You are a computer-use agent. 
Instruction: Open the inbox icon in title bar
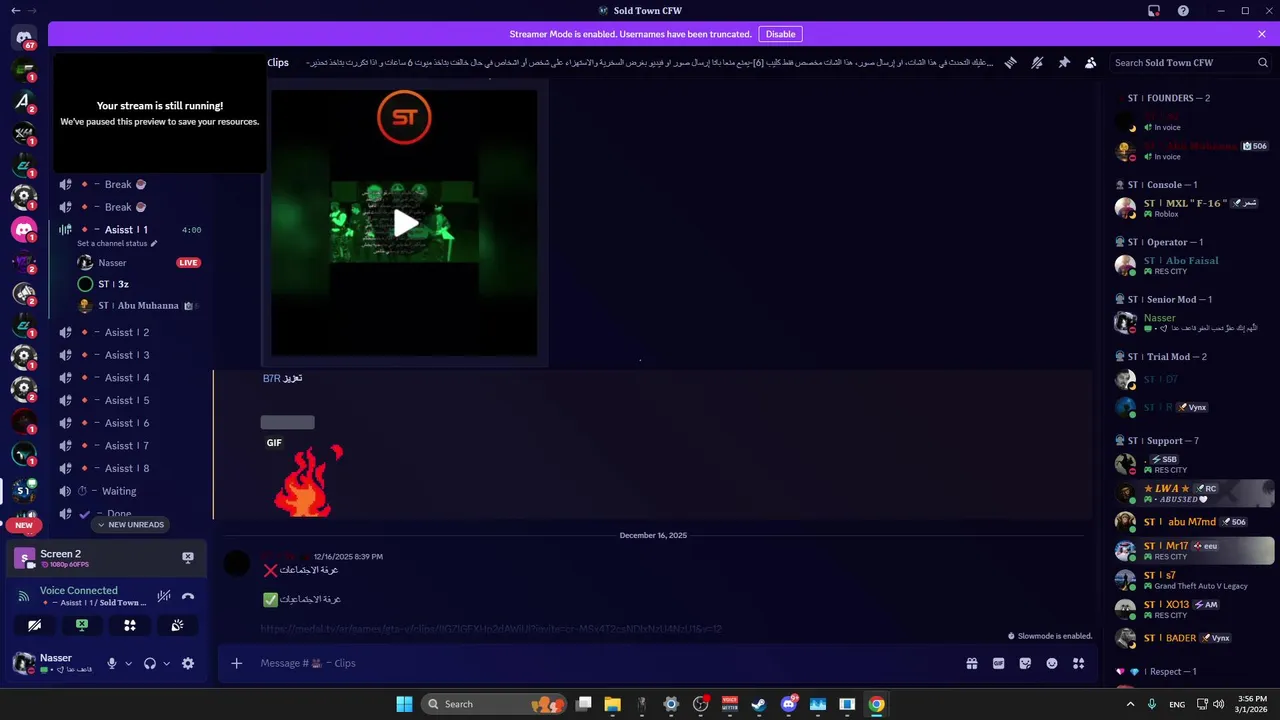[x=1154, y=10]
